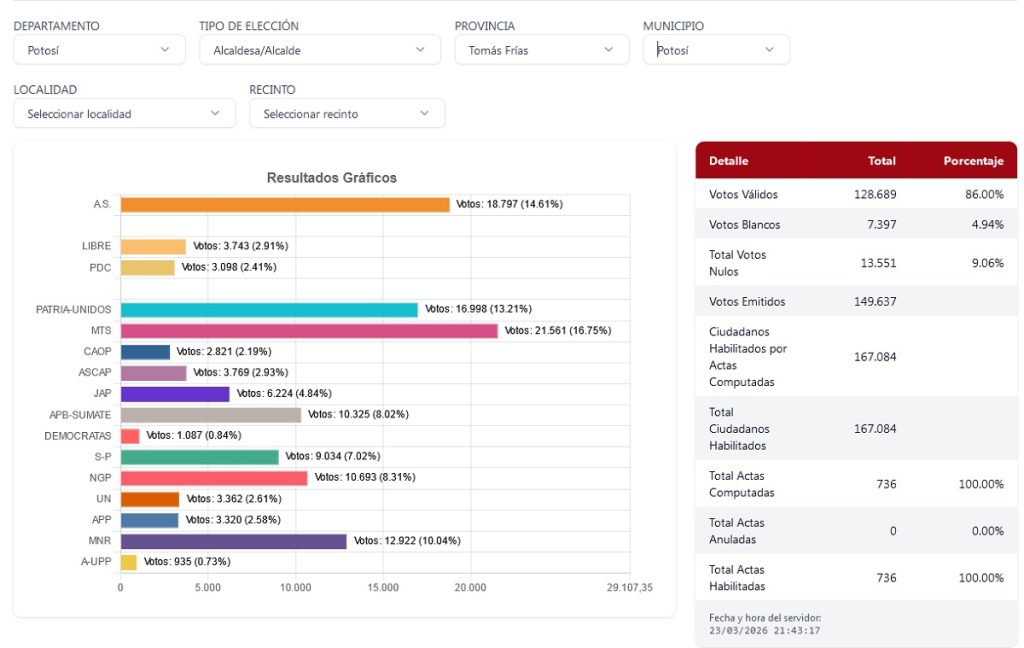This screenshot has height=648, width=1024.
Task: Open the Provincia dropdown showing Tomás Frías
Action: (541, 50)
